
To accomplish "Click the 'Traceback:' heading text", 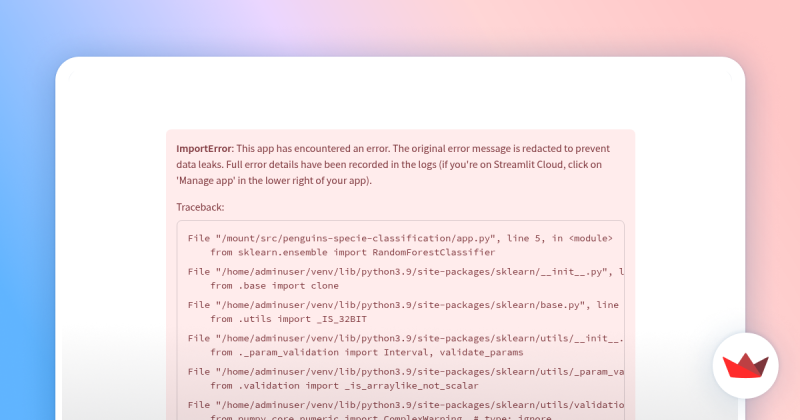I will pyautogui.click(x=200, y=207).
